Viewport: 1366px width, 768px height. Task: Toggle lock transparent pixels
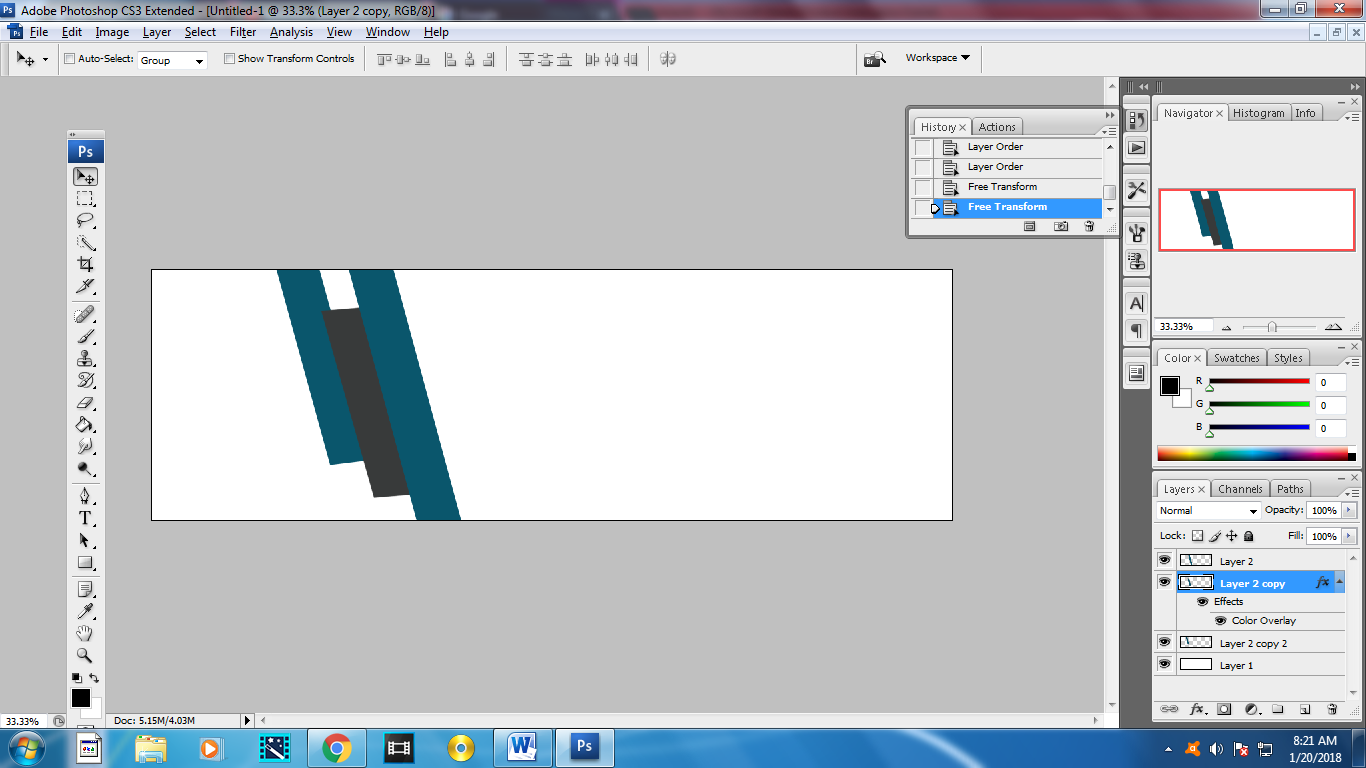click(x=1197, y=537)
